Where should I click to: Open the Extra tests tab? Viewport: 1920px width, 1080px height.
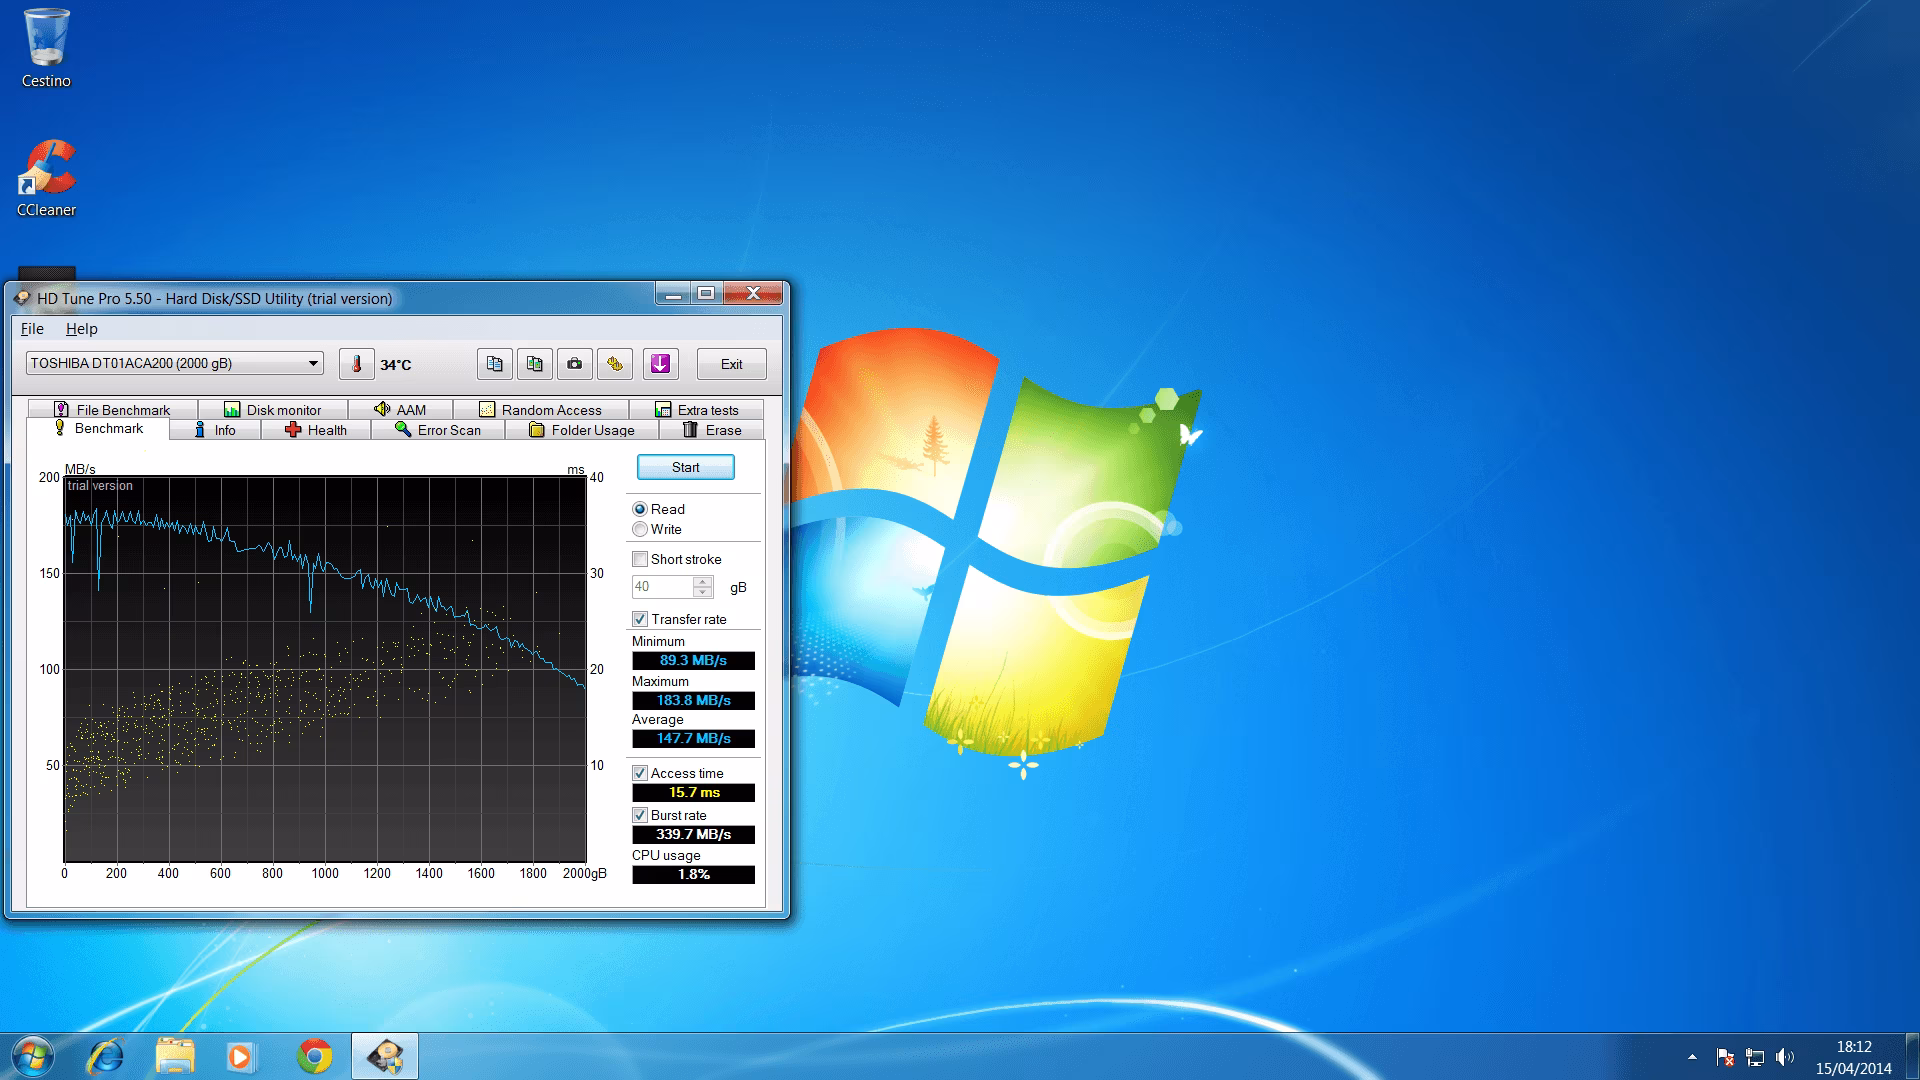(697, 410)
